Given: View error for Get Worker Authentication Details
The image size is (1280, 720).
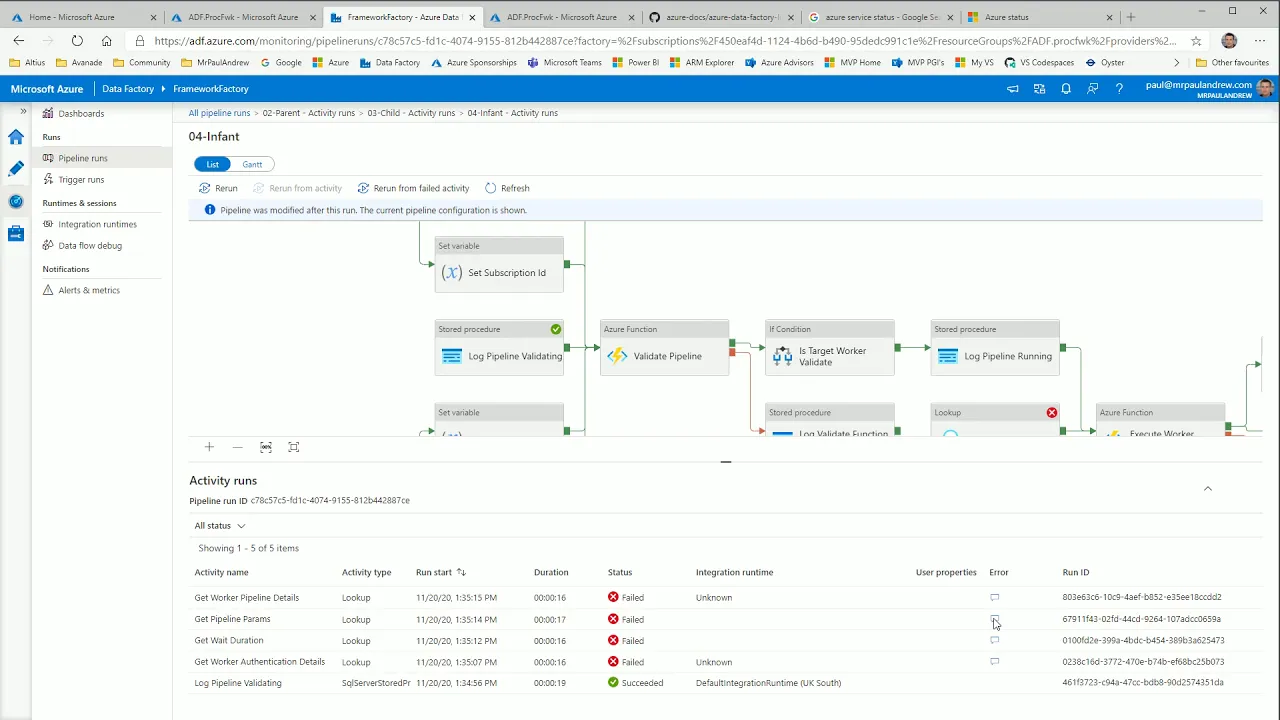Looking at the screenshot, I should coord(994,662).
